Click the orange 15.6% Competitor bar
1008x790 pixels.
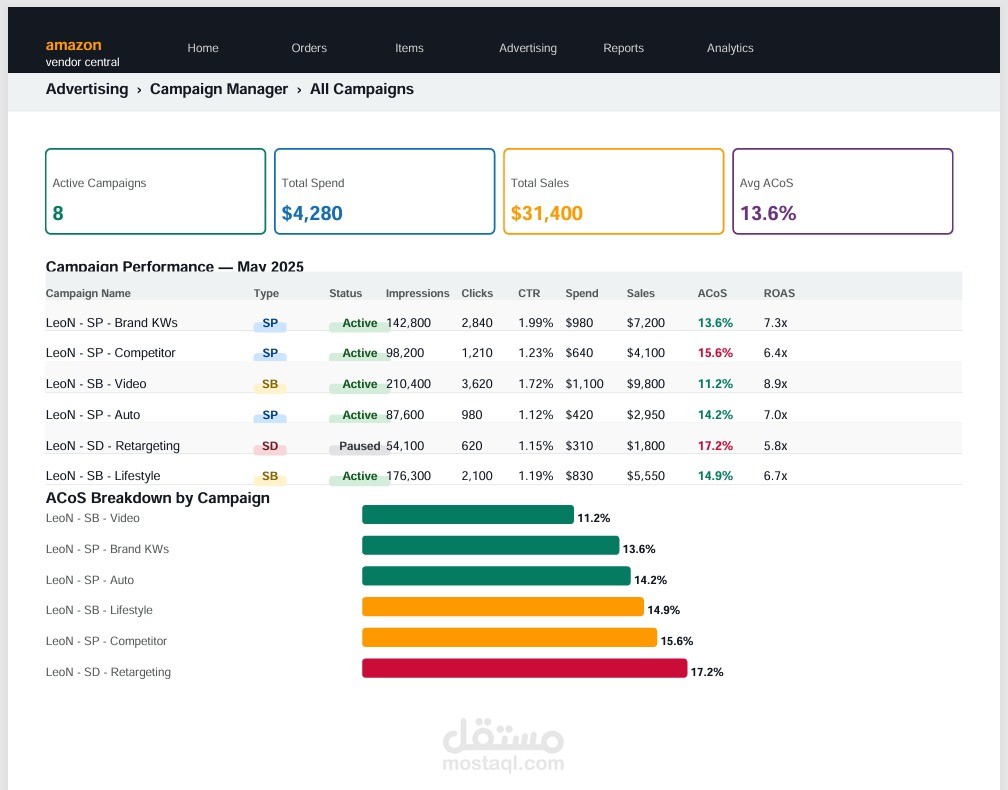coord(509,638)
